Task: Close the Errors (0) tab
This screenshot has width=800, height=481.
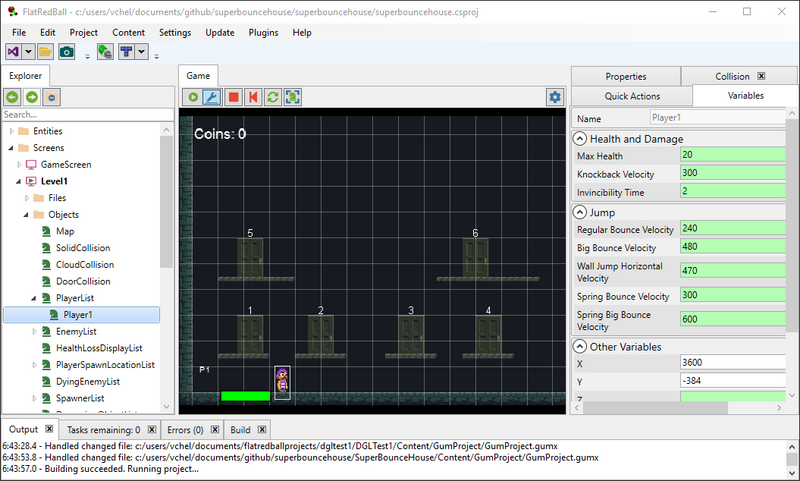Action: pyautogui.click(x=215, y=429)
